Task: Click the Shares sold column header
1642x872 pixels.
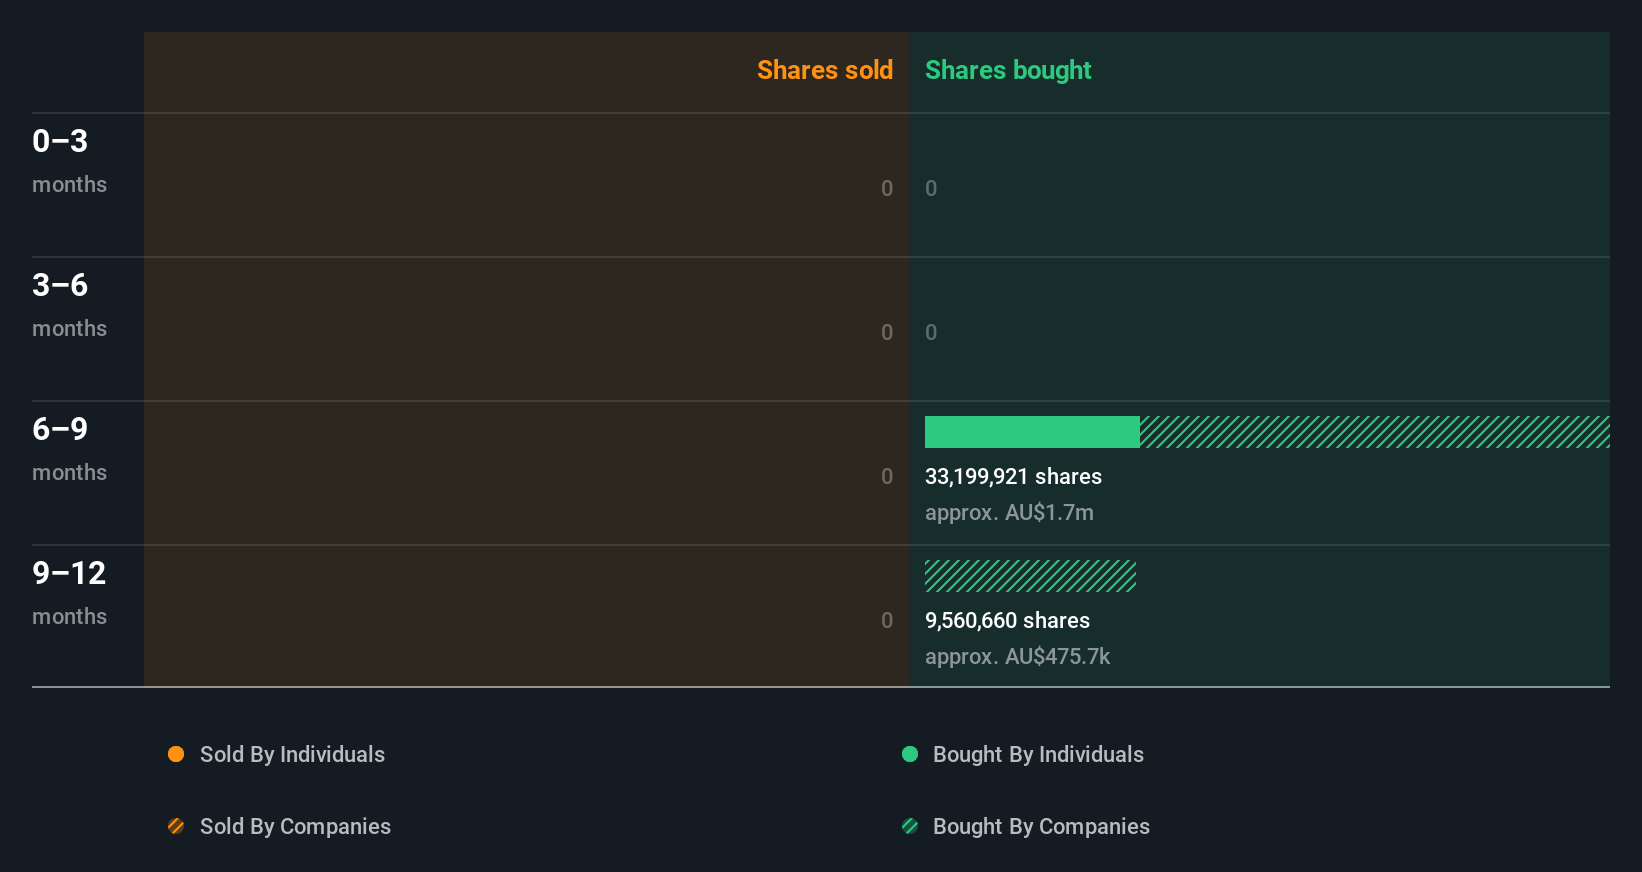Action: (x=825, y=70)
